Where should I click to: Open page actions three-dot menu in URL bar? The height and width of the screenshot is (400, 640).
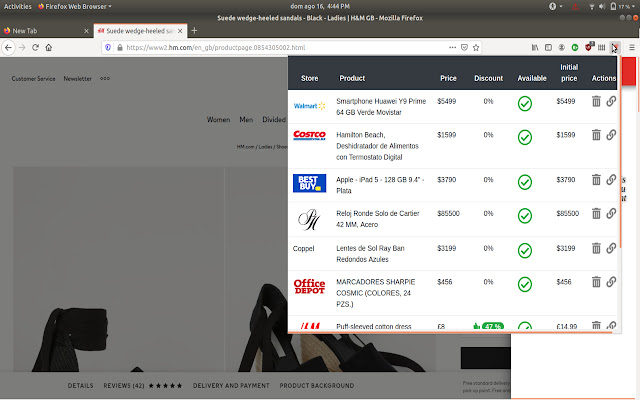coord(452,47)
